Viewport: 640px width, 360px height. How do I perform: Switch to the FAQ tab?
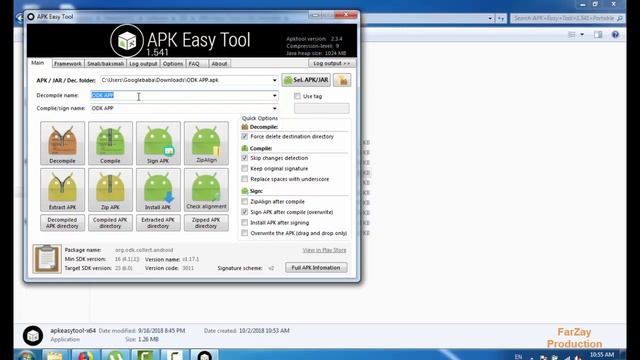click(x=195, y=64)
